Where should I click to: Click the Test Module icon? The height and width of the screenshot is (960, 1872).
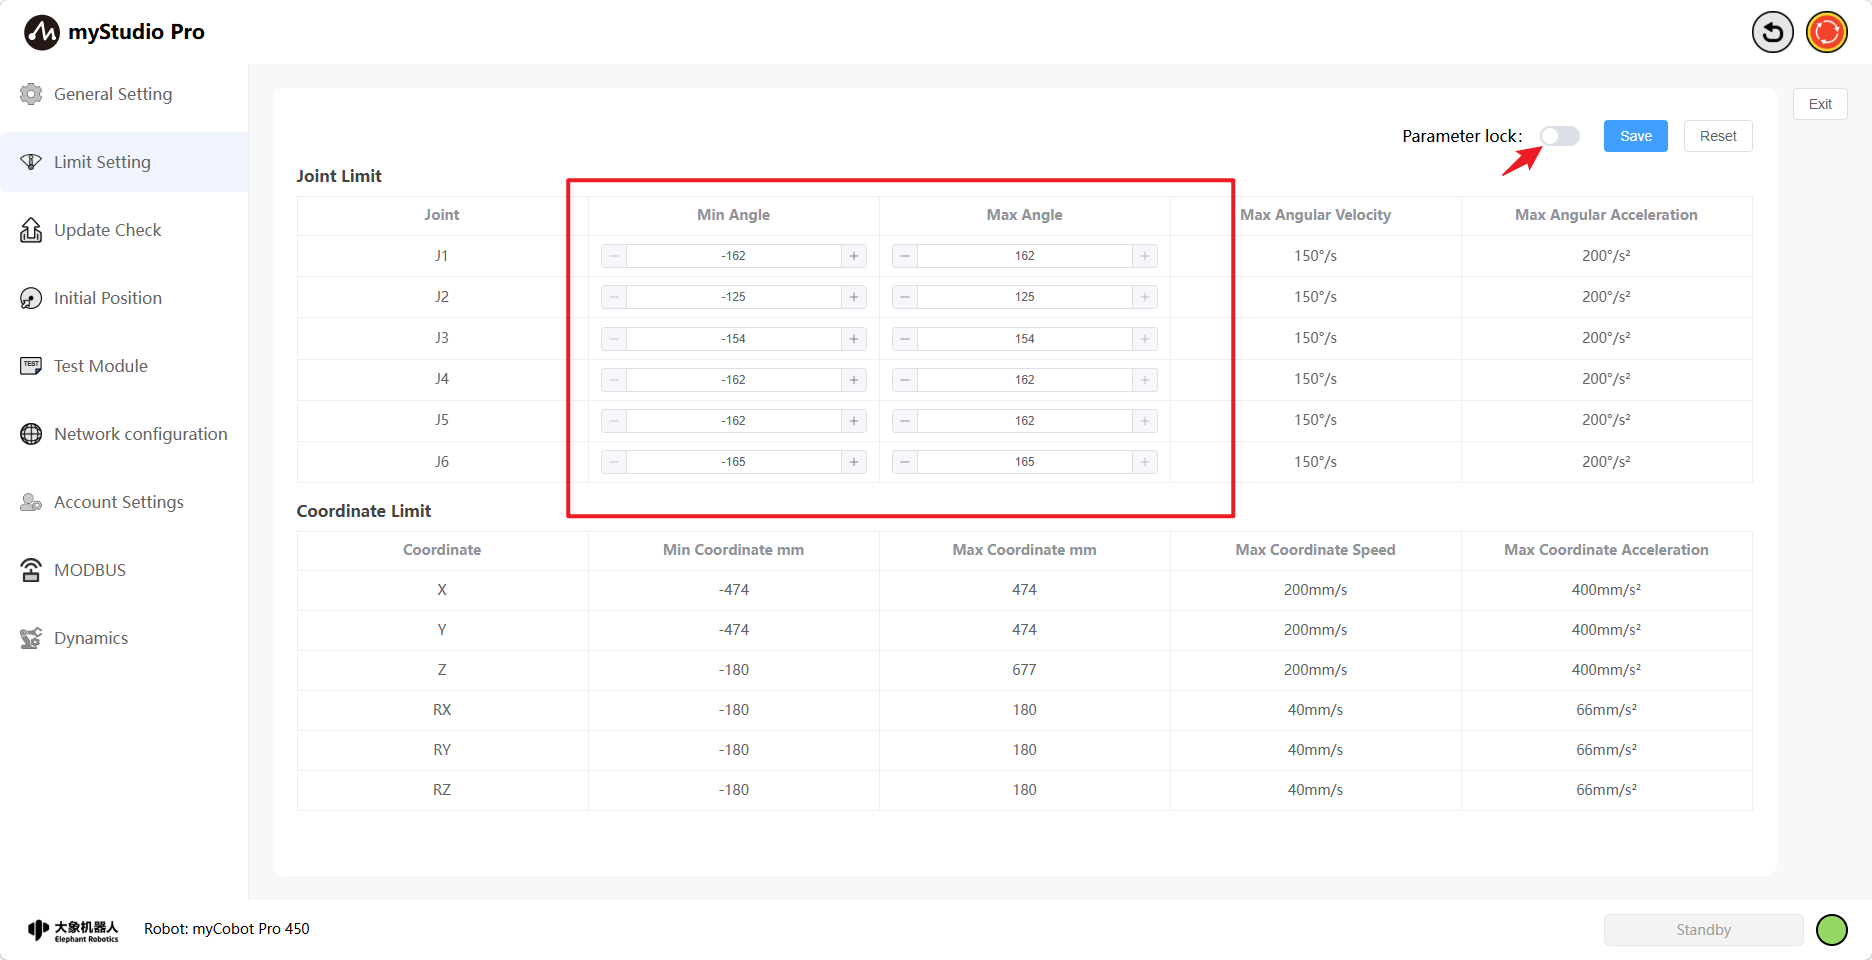31,366
